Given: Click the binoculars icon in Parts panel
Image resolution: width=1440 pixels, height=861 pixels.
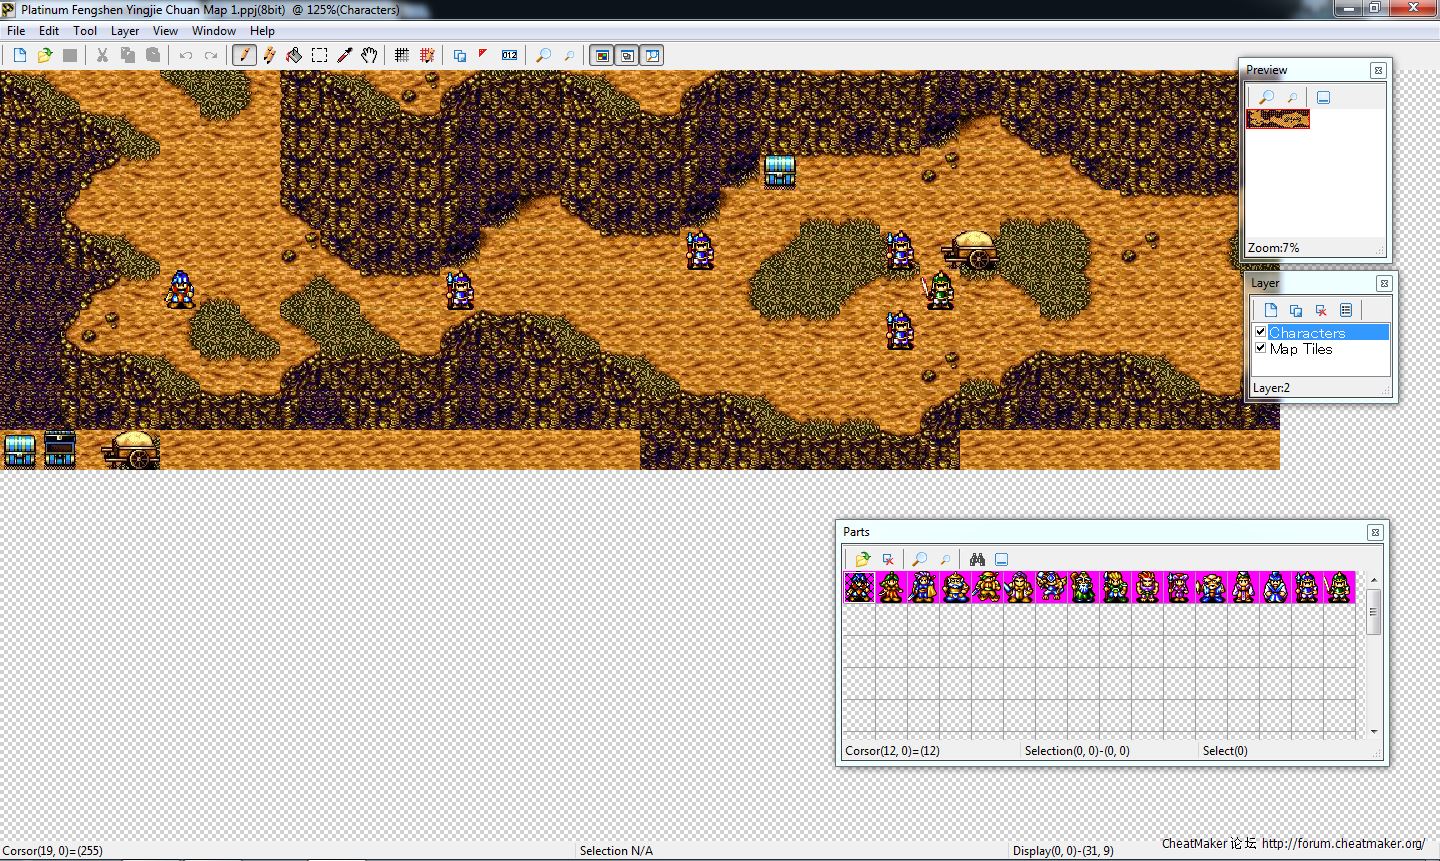Looking at the screenshot, I should (x=977, y=560).
